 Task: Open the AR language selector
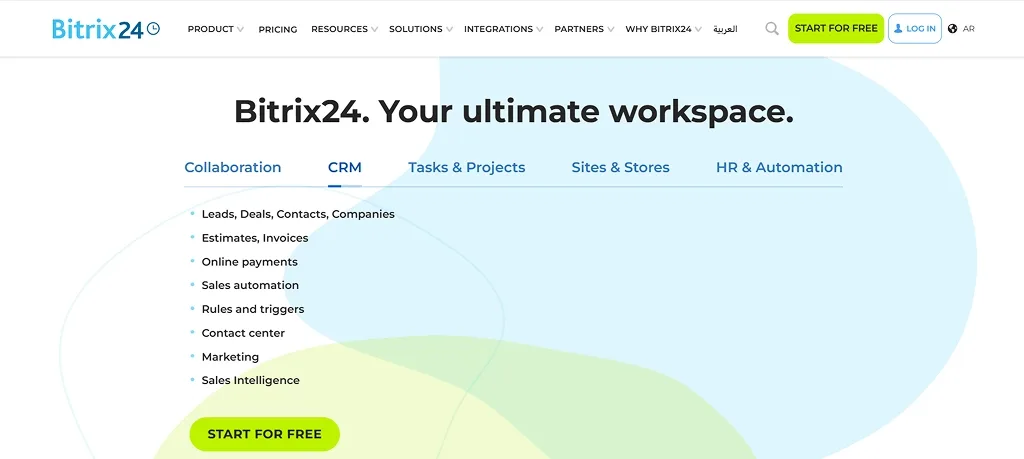click(x=968, y=29)
